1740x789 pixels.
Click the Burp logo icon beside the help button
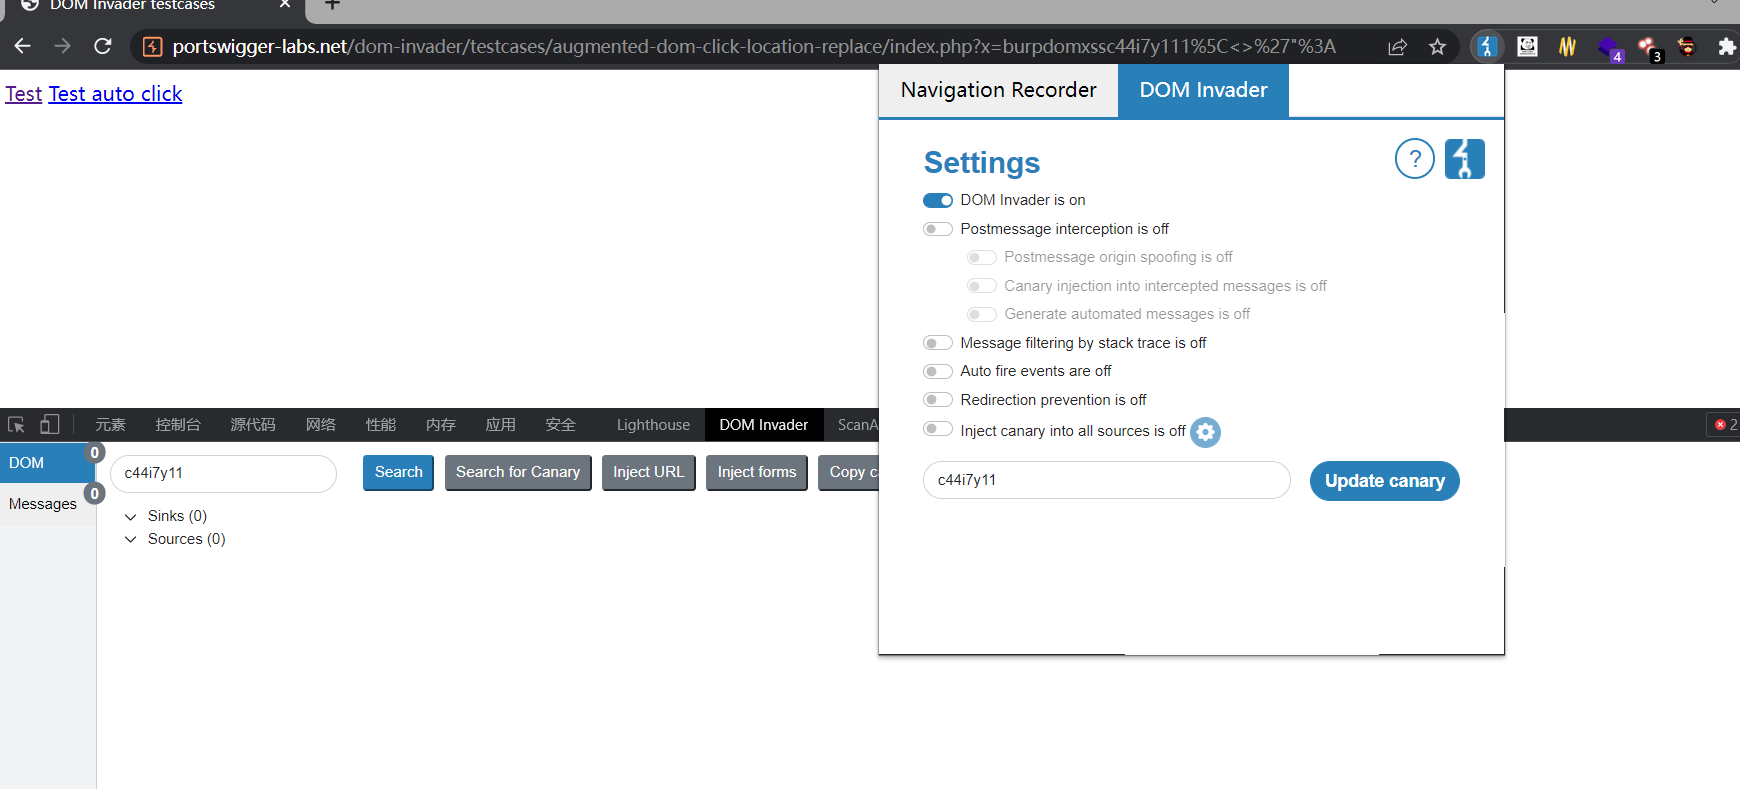pos(1464,158)
